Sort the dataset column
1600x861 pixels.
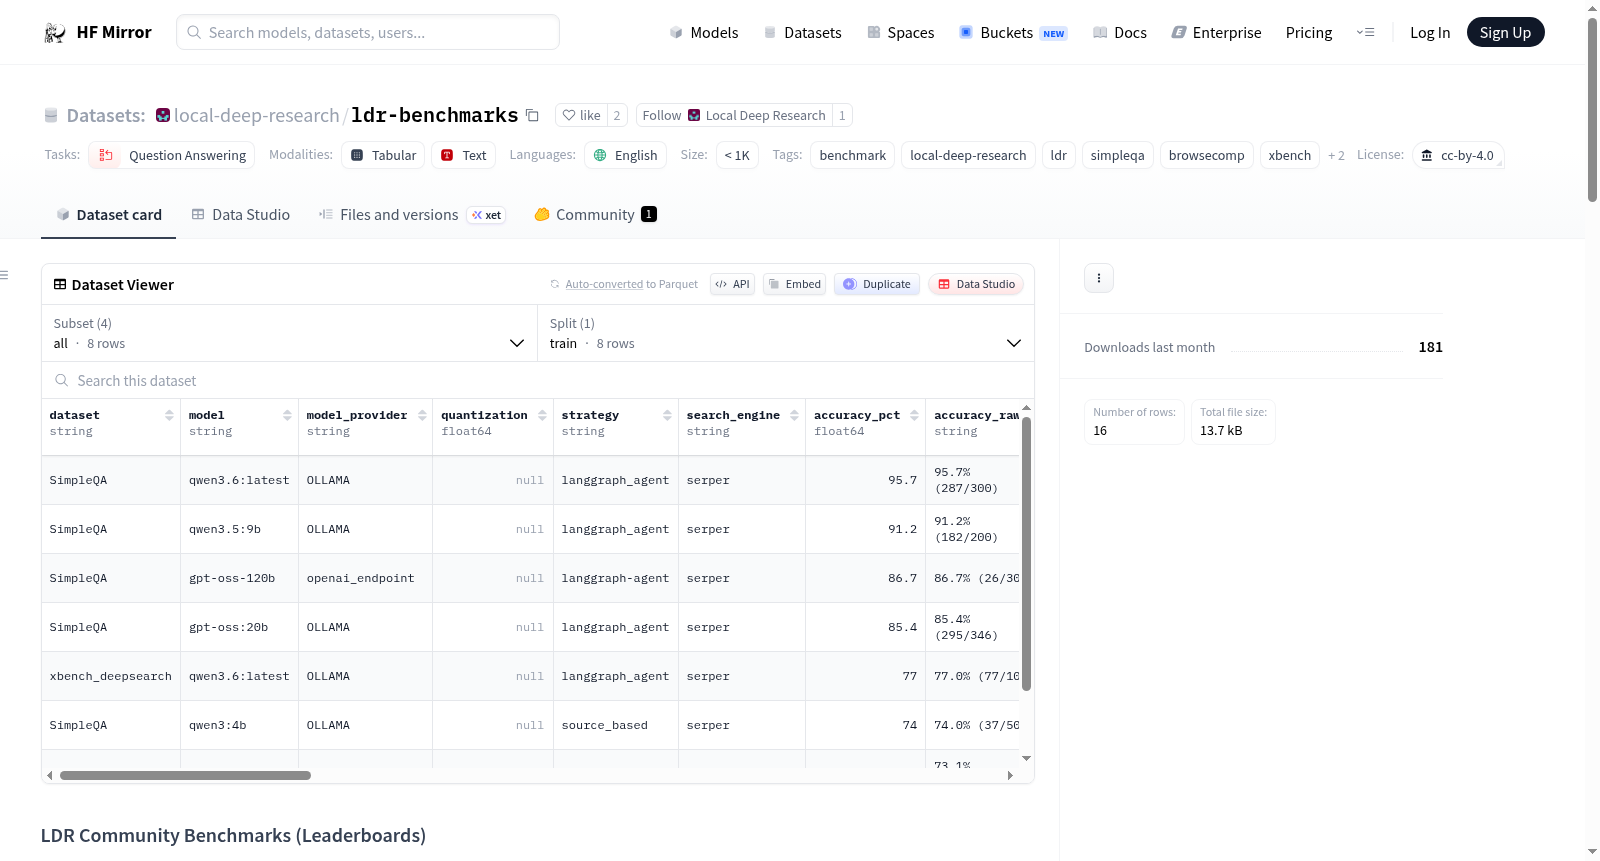tap(169, 415)
